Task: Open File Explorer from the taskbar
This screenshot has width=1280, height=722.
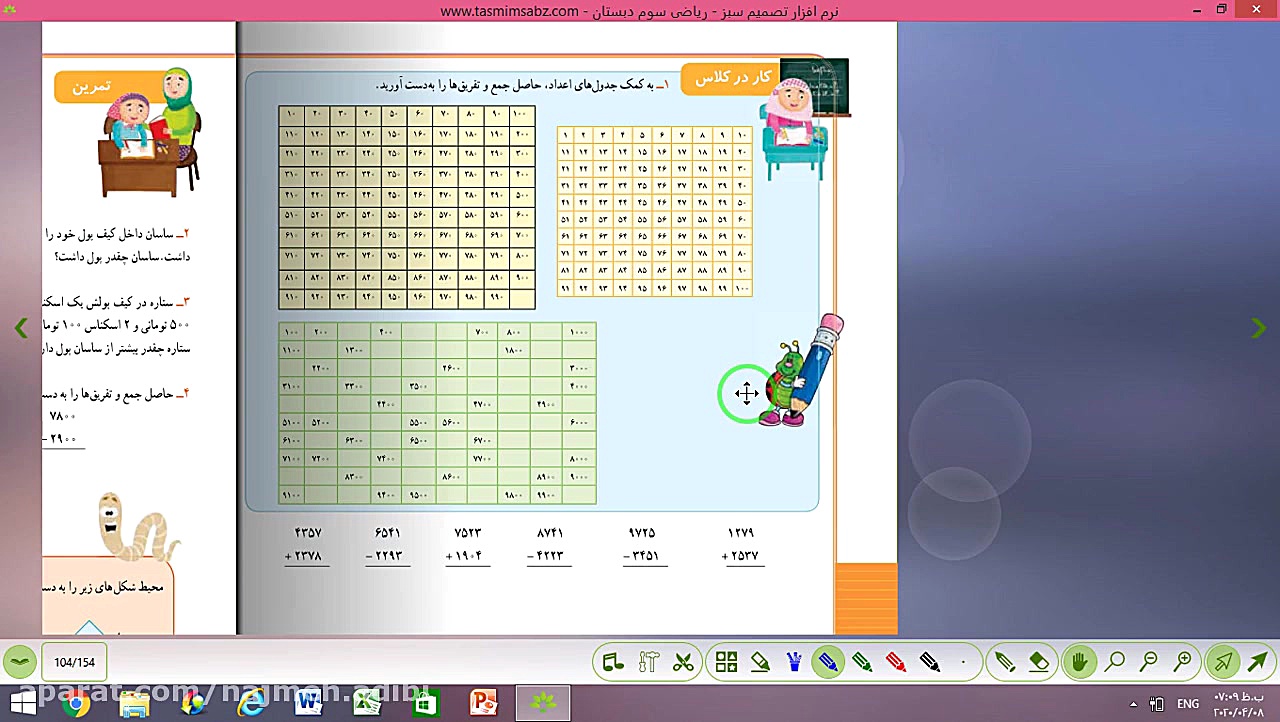Action: point(134,704)
